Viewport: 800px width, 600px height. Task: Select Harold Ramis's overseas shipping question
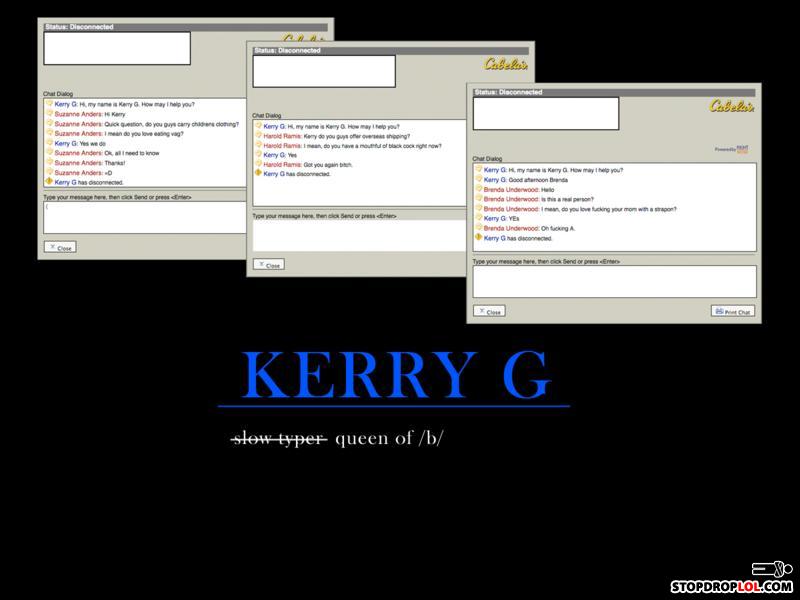(x=337, y=136)
